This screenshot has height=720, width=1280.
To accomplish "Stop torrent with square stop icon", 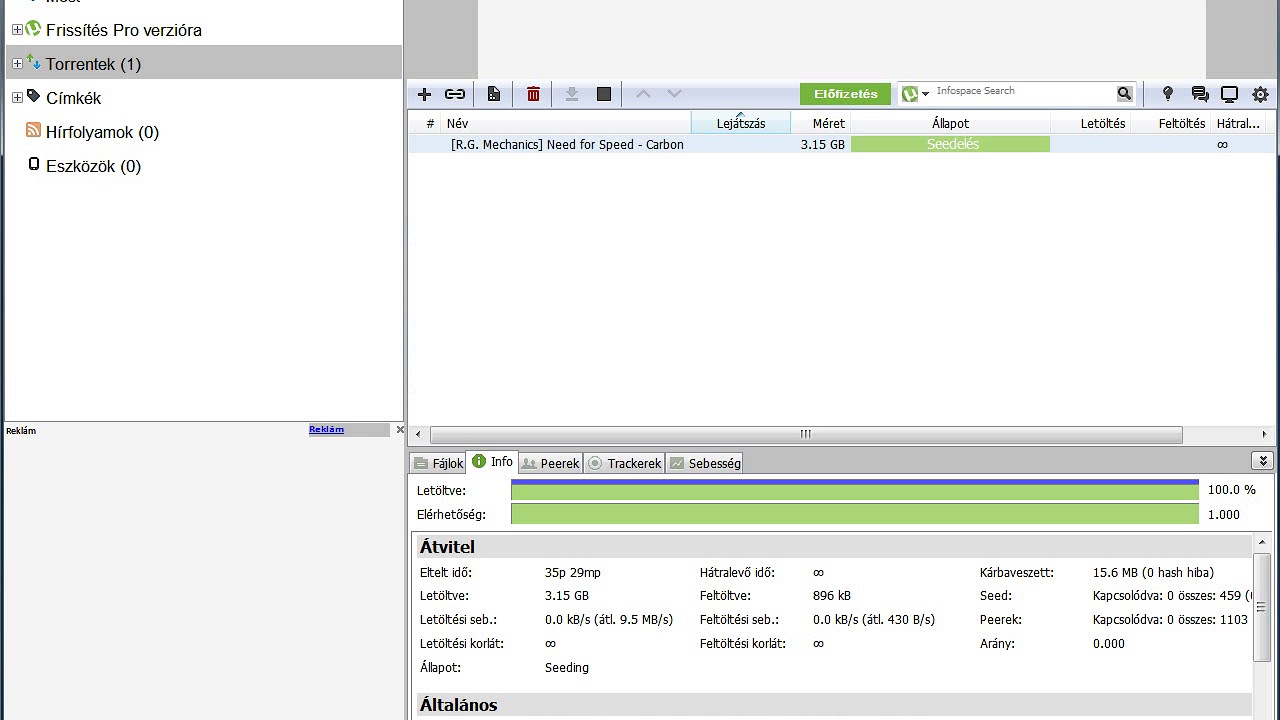I will tap(604, 94).
